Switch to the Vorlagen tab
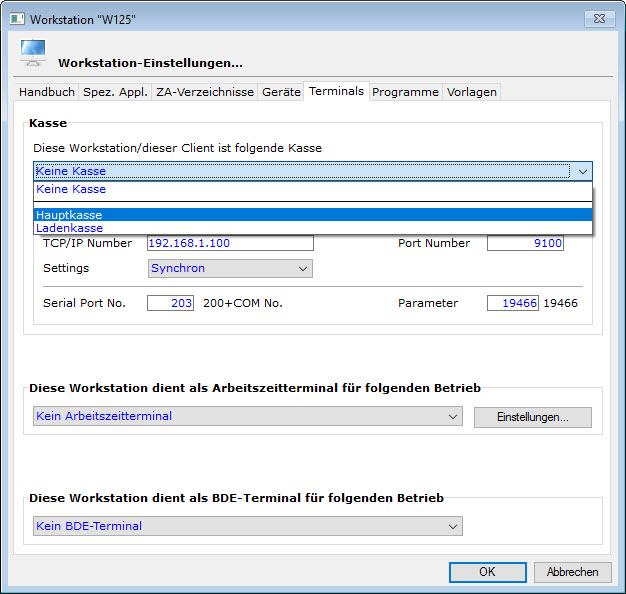626x594 pixels. pyautogui.click(x=471, y=92)
